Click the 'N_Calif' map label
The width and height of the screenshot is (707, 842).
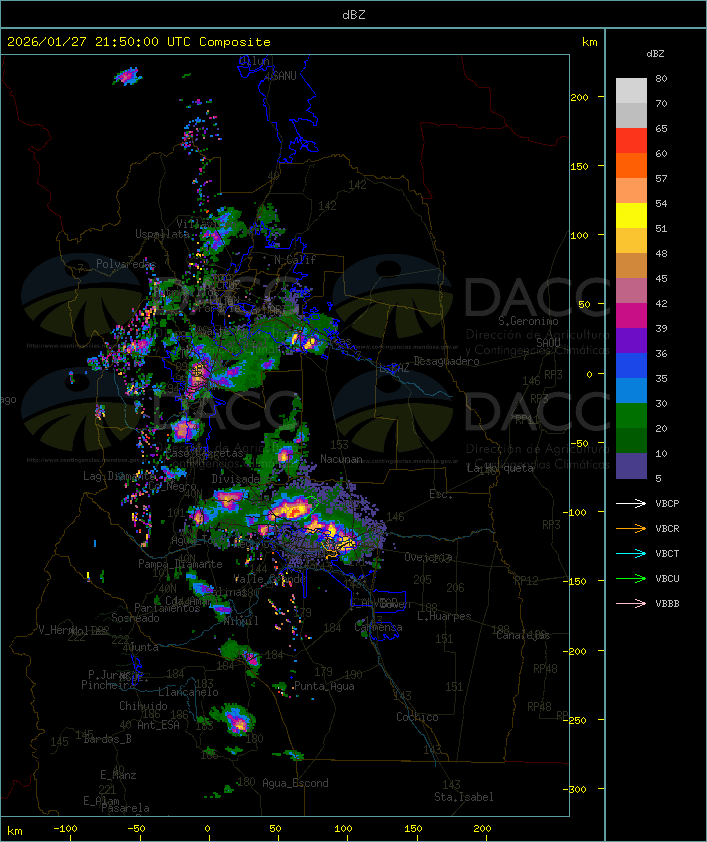pos(295,260)
